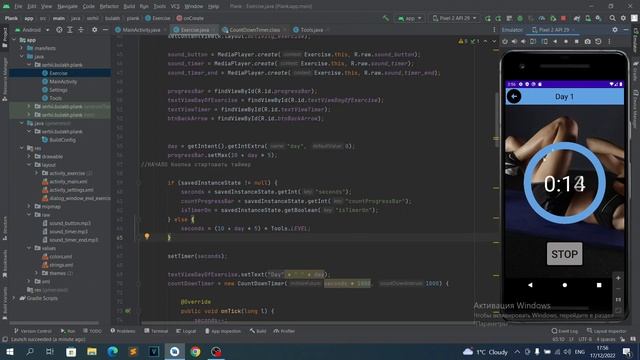Click Expand All icon in Project panel

tap(70, 30)
